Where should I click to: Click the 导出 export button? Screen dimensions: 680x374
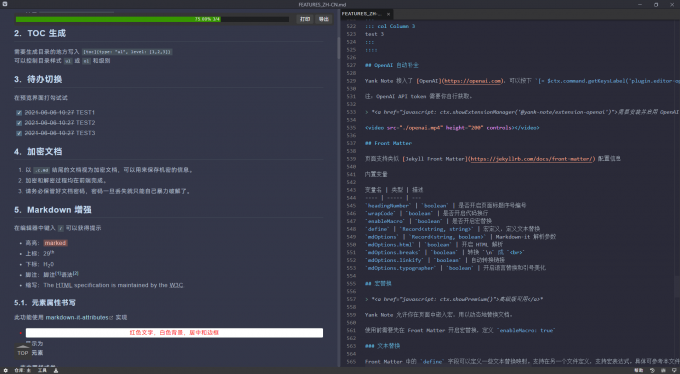(x=324, y=19)
